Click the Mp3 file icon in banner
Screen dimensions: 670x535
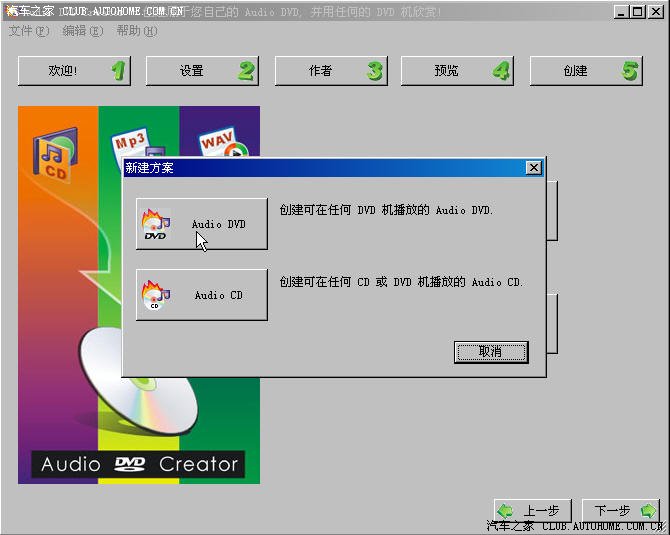pos(130,140)
